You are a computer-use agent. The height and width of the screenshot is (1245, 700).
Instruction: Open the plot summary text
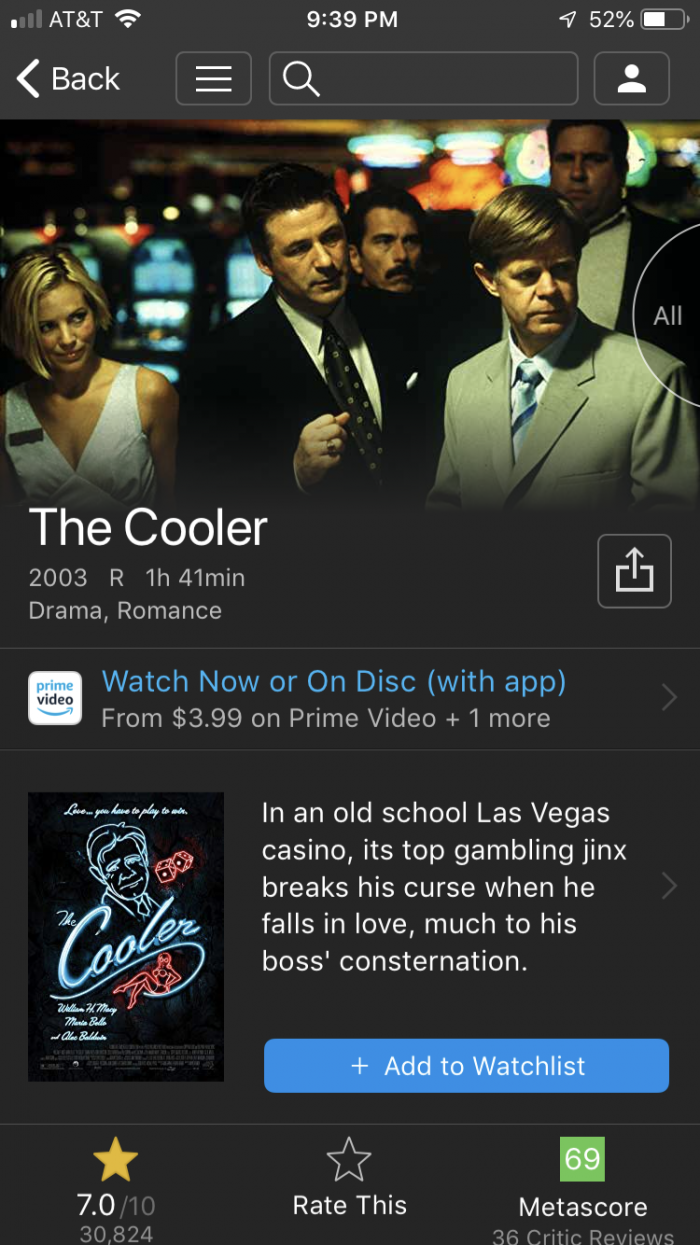click(x=444, y=887)
